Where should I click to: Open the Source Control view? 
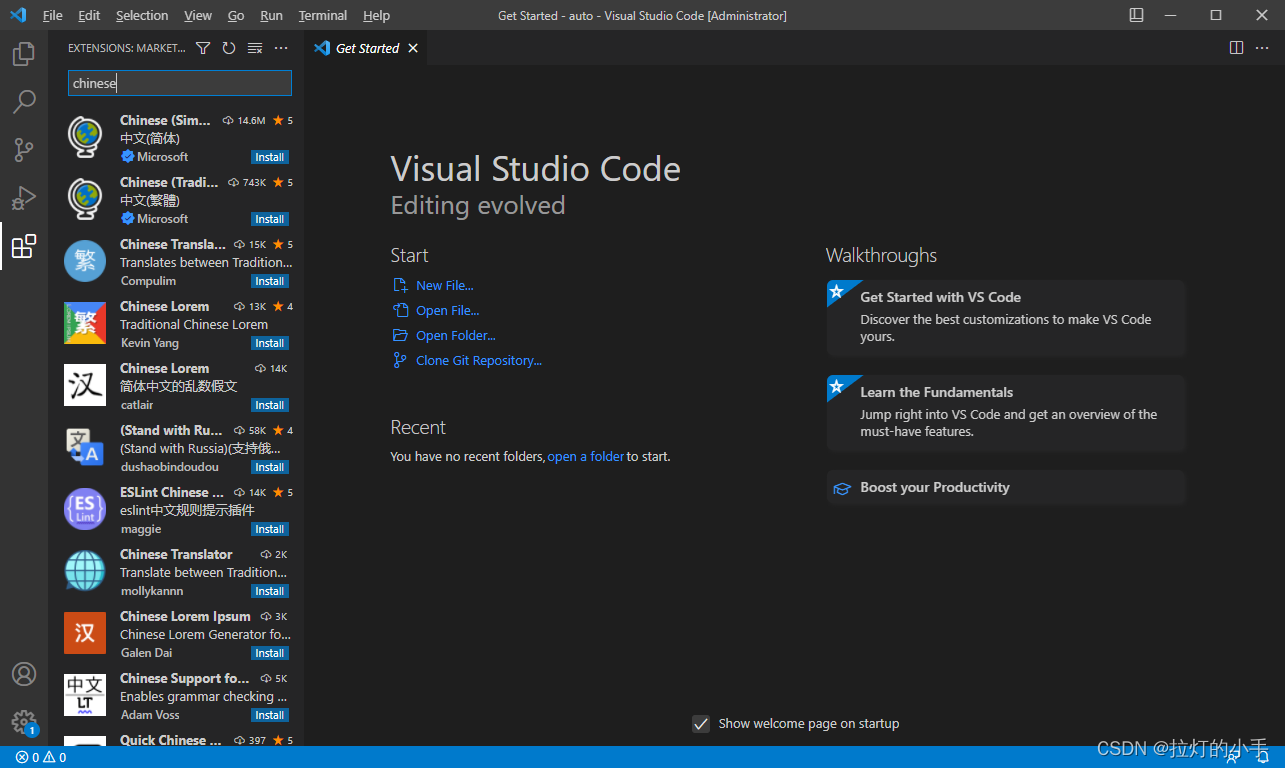coord(24,149)
